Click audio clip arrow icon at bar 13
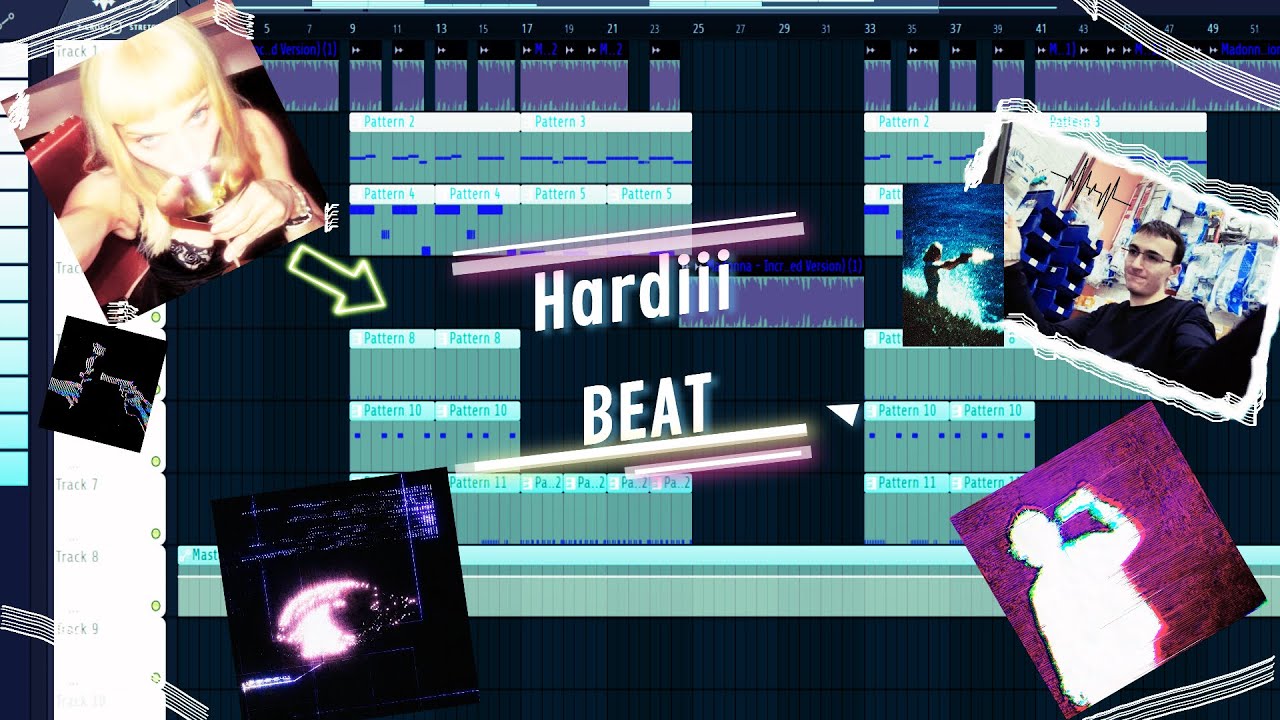This screenshot has width=1280, height=720. click(x=442, y=49)
